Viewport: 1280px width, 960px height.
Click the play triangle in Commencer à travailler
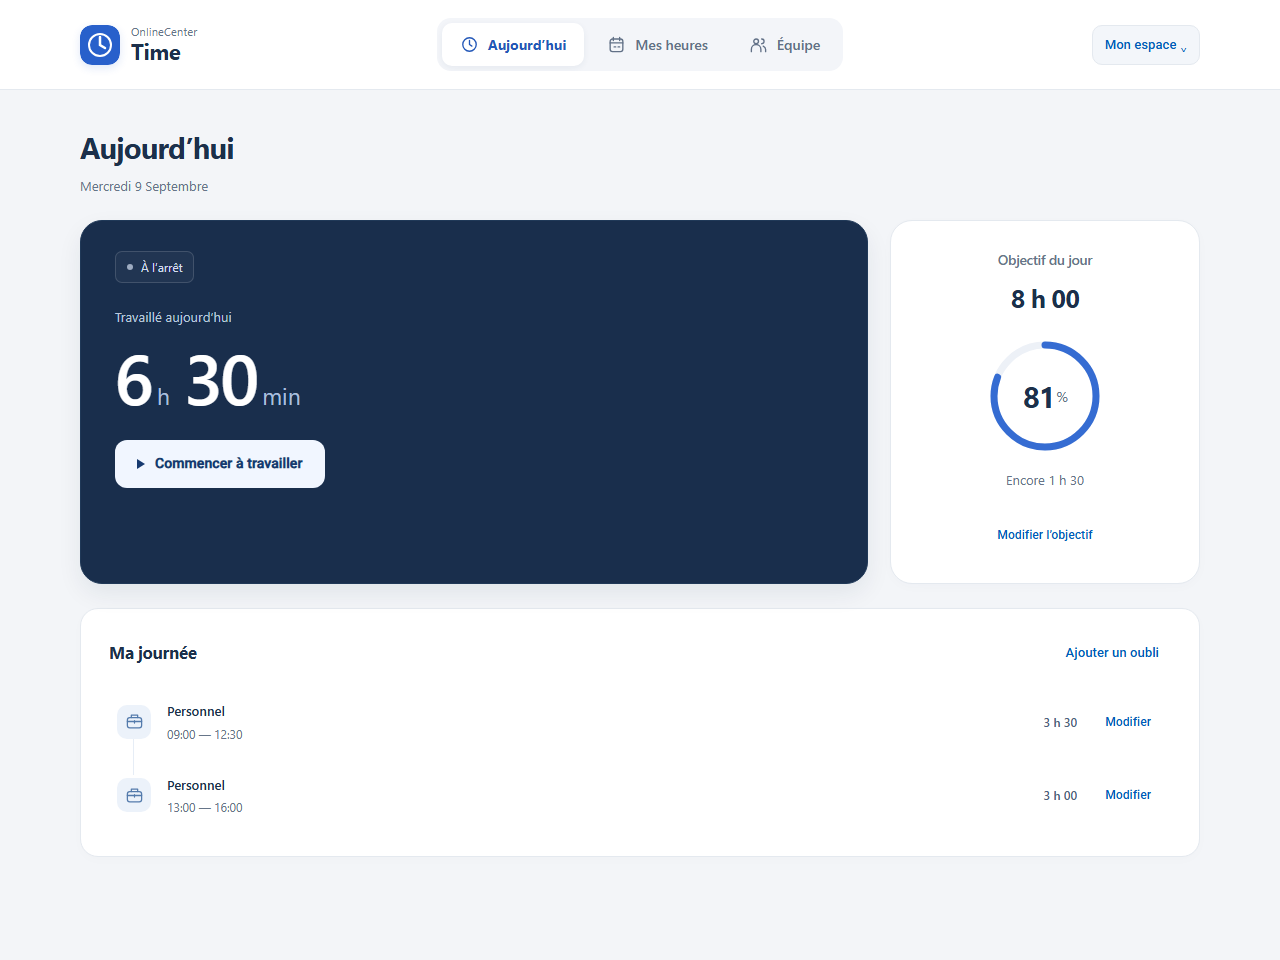tap(141, 464)
